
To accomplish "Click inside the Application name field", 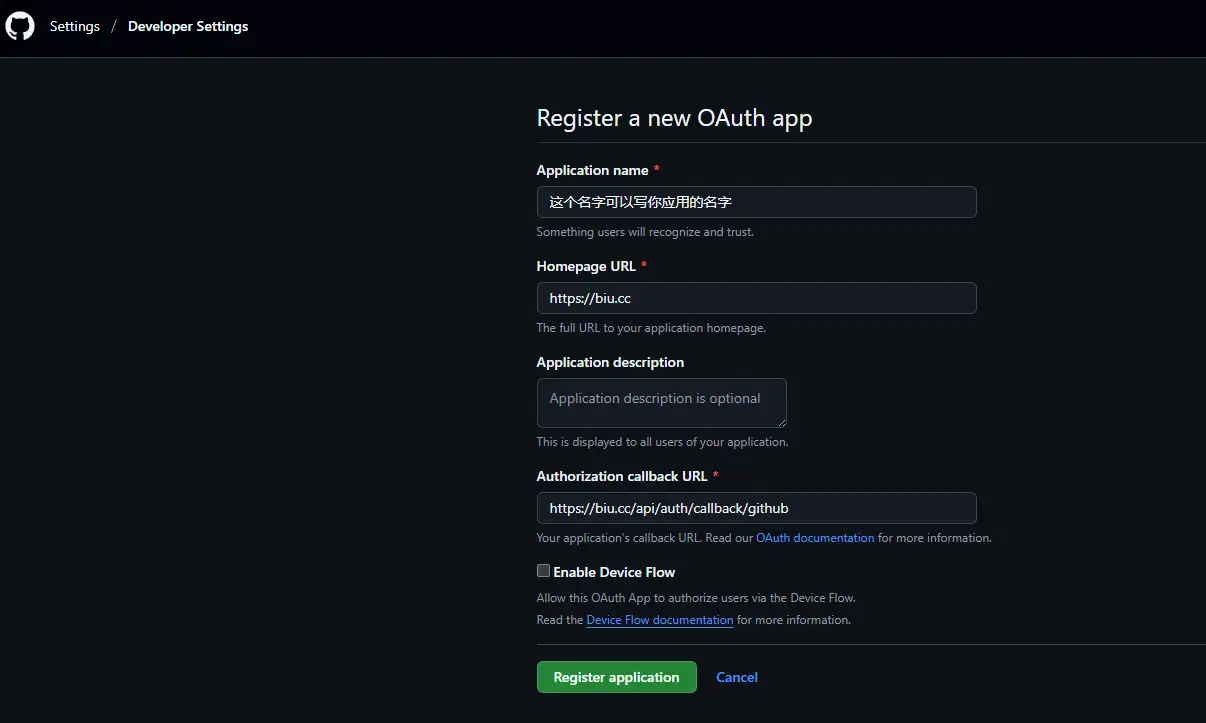I will click(756, 201).
